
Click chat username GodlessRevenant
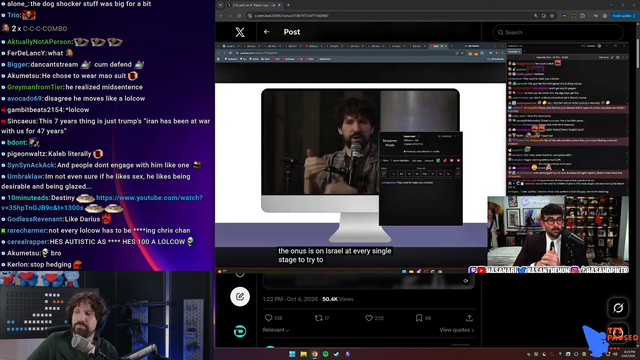coord(35,219)
